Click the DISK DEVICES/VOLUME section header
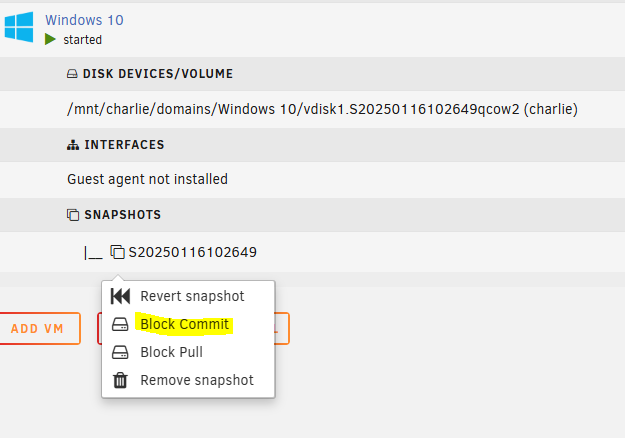This screenshot has height=438, width=625. (x=157, y=74)
